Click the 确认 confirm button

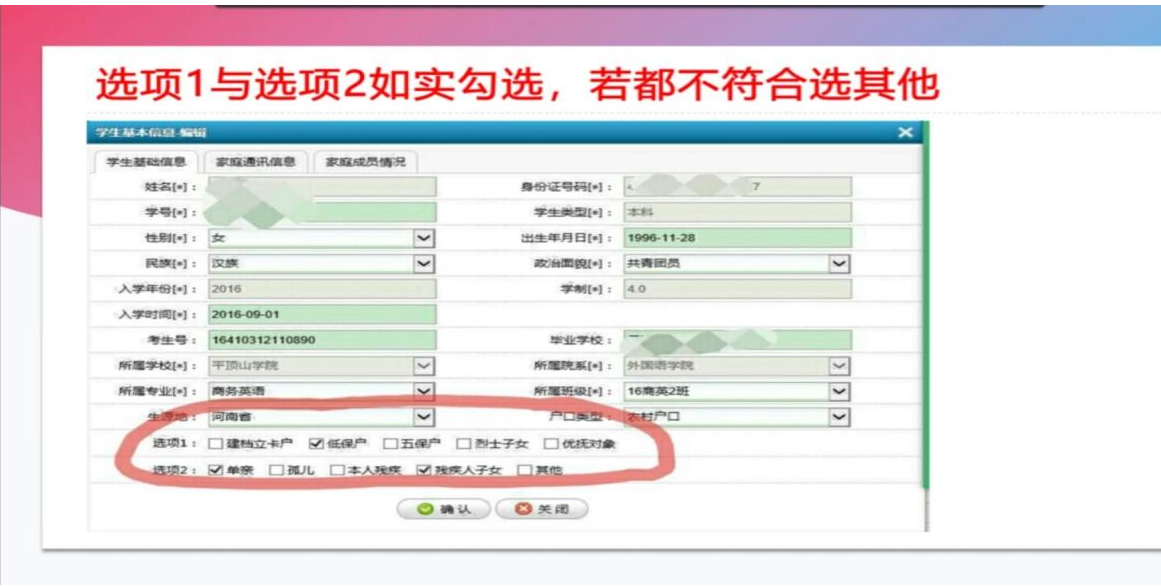tap(443, 509)
